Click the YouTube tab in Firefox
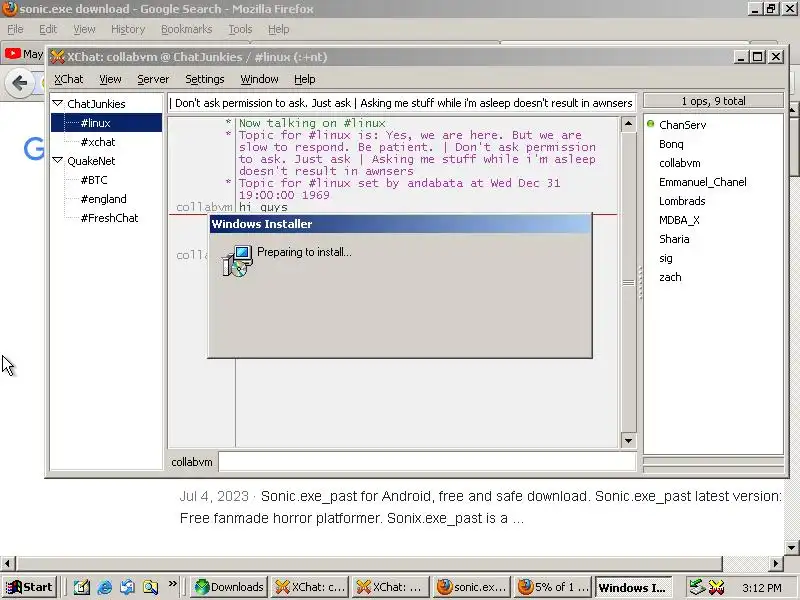 click(x=24, y=54)
